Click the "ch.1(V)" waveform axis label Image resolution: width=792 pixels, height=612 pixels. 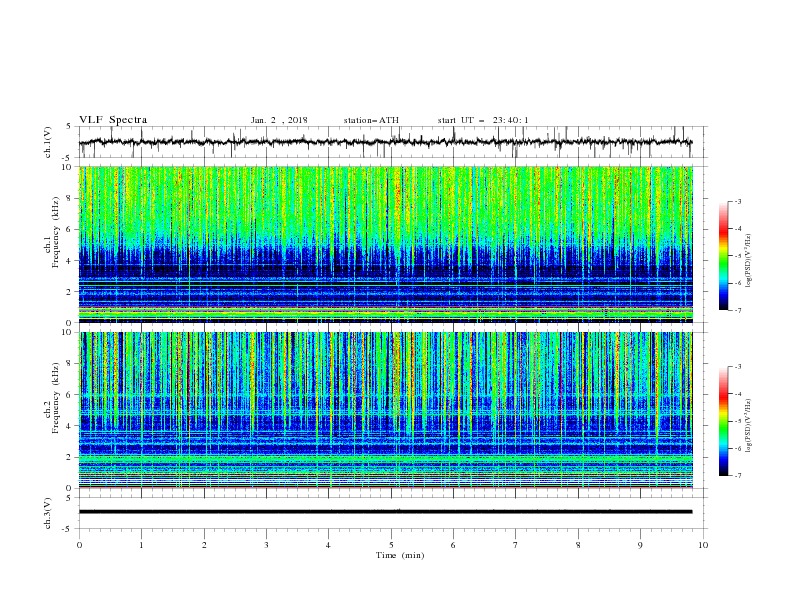(x=48, y=142)
